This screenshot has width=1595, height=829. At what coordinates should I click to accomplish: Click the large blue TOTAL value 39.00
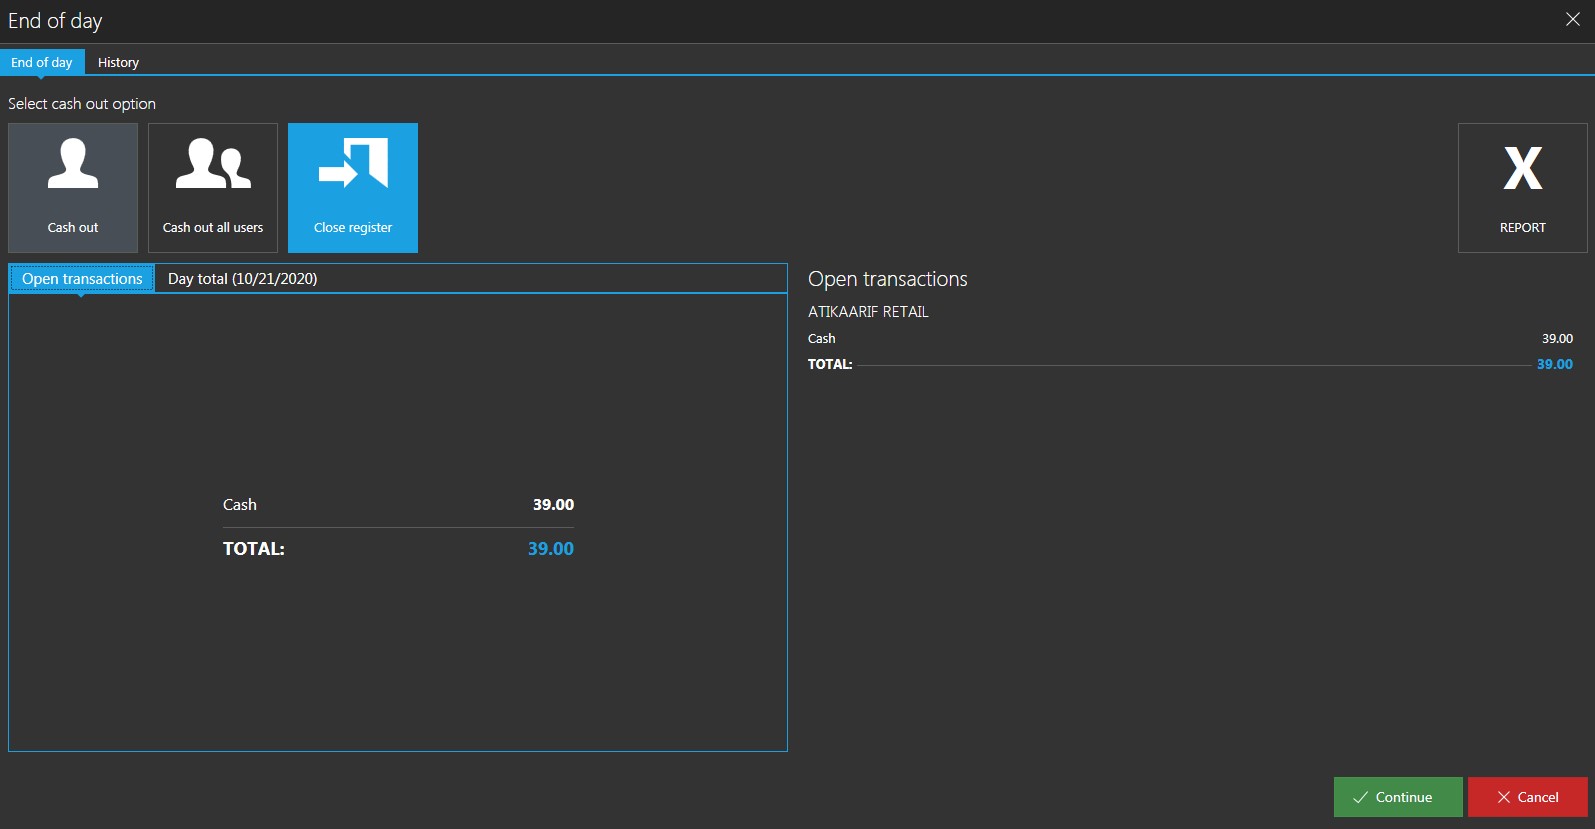[550, 549]
